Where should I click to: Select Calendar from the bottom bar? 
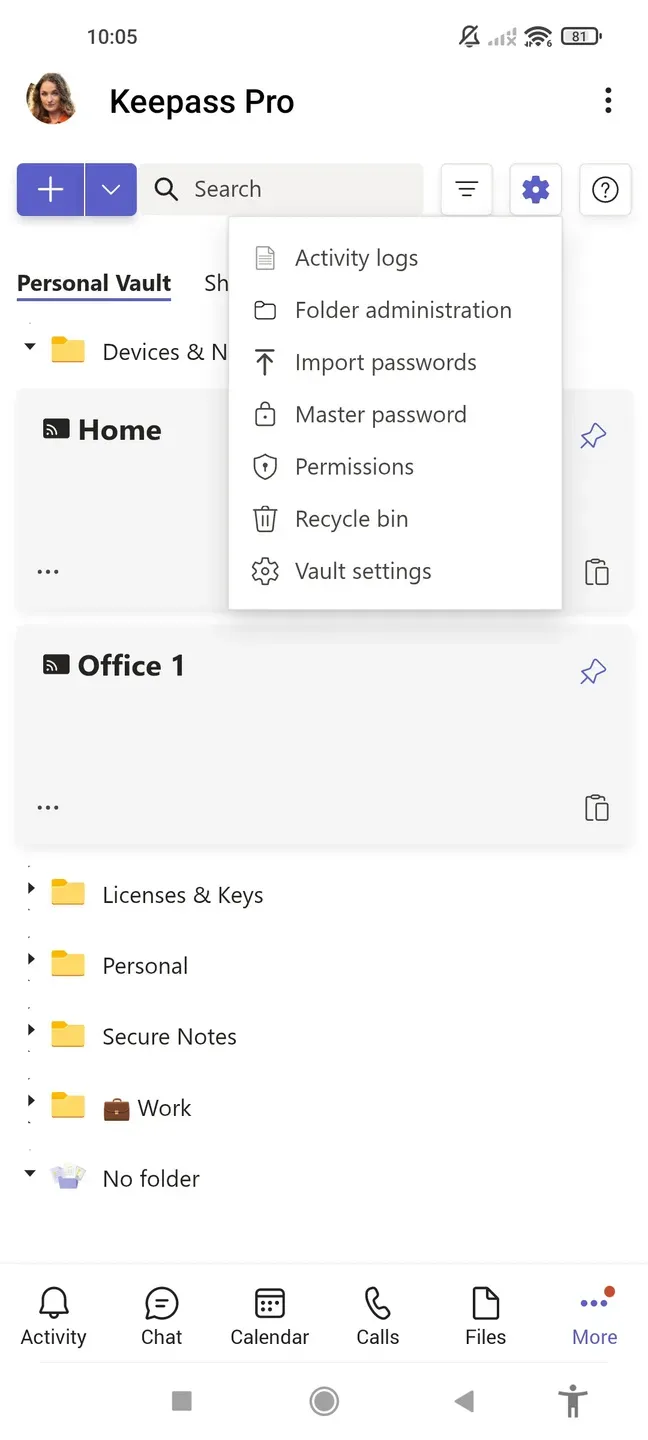point(269,1316)
